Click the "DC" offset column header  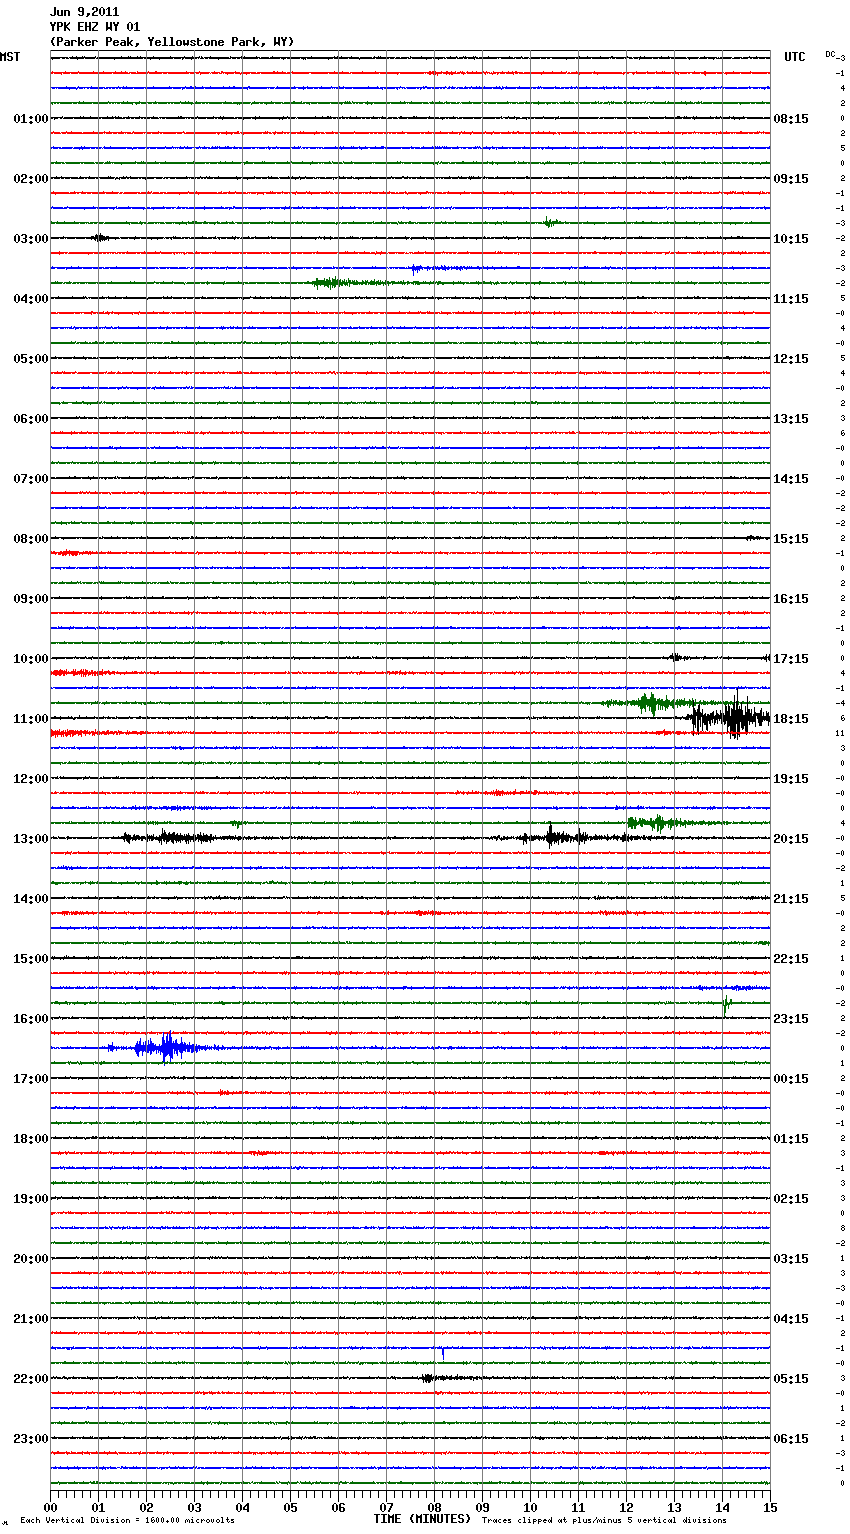(x=830, y=54)
